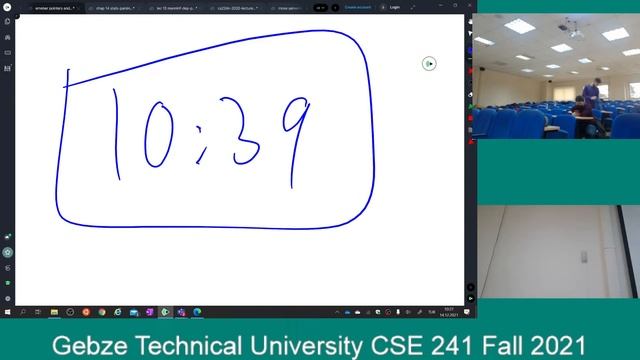640x360 pixels.
Task: Select the hand pan tool in right toolbar
Action: tap(470, 22)
